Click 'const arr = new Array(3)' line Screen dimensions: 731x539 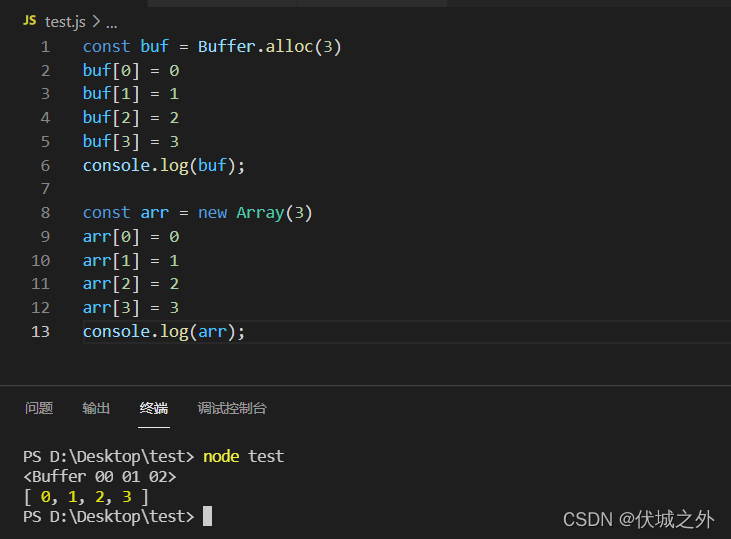(198, 213)
